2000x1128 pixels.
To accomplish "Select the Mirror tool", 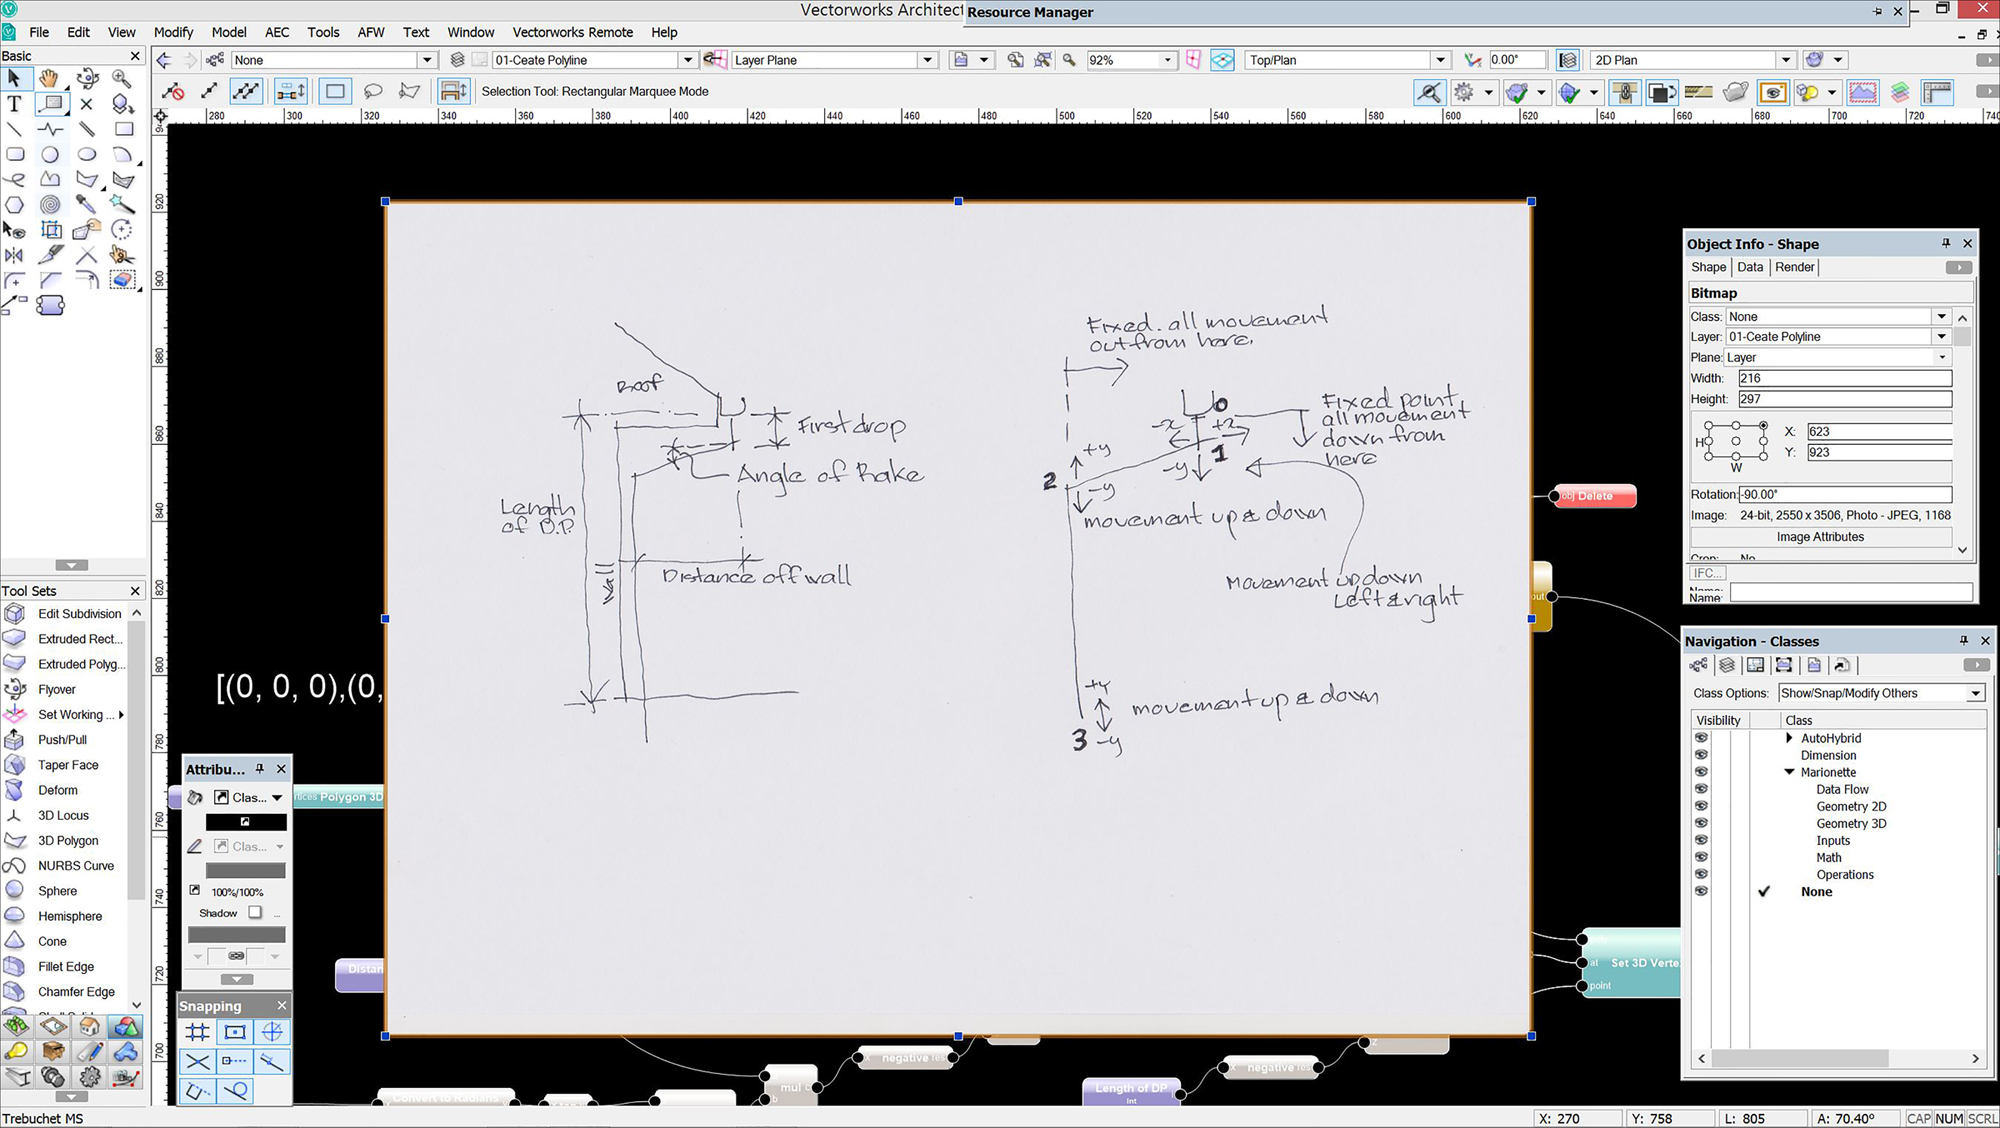I will click(14, 255).
